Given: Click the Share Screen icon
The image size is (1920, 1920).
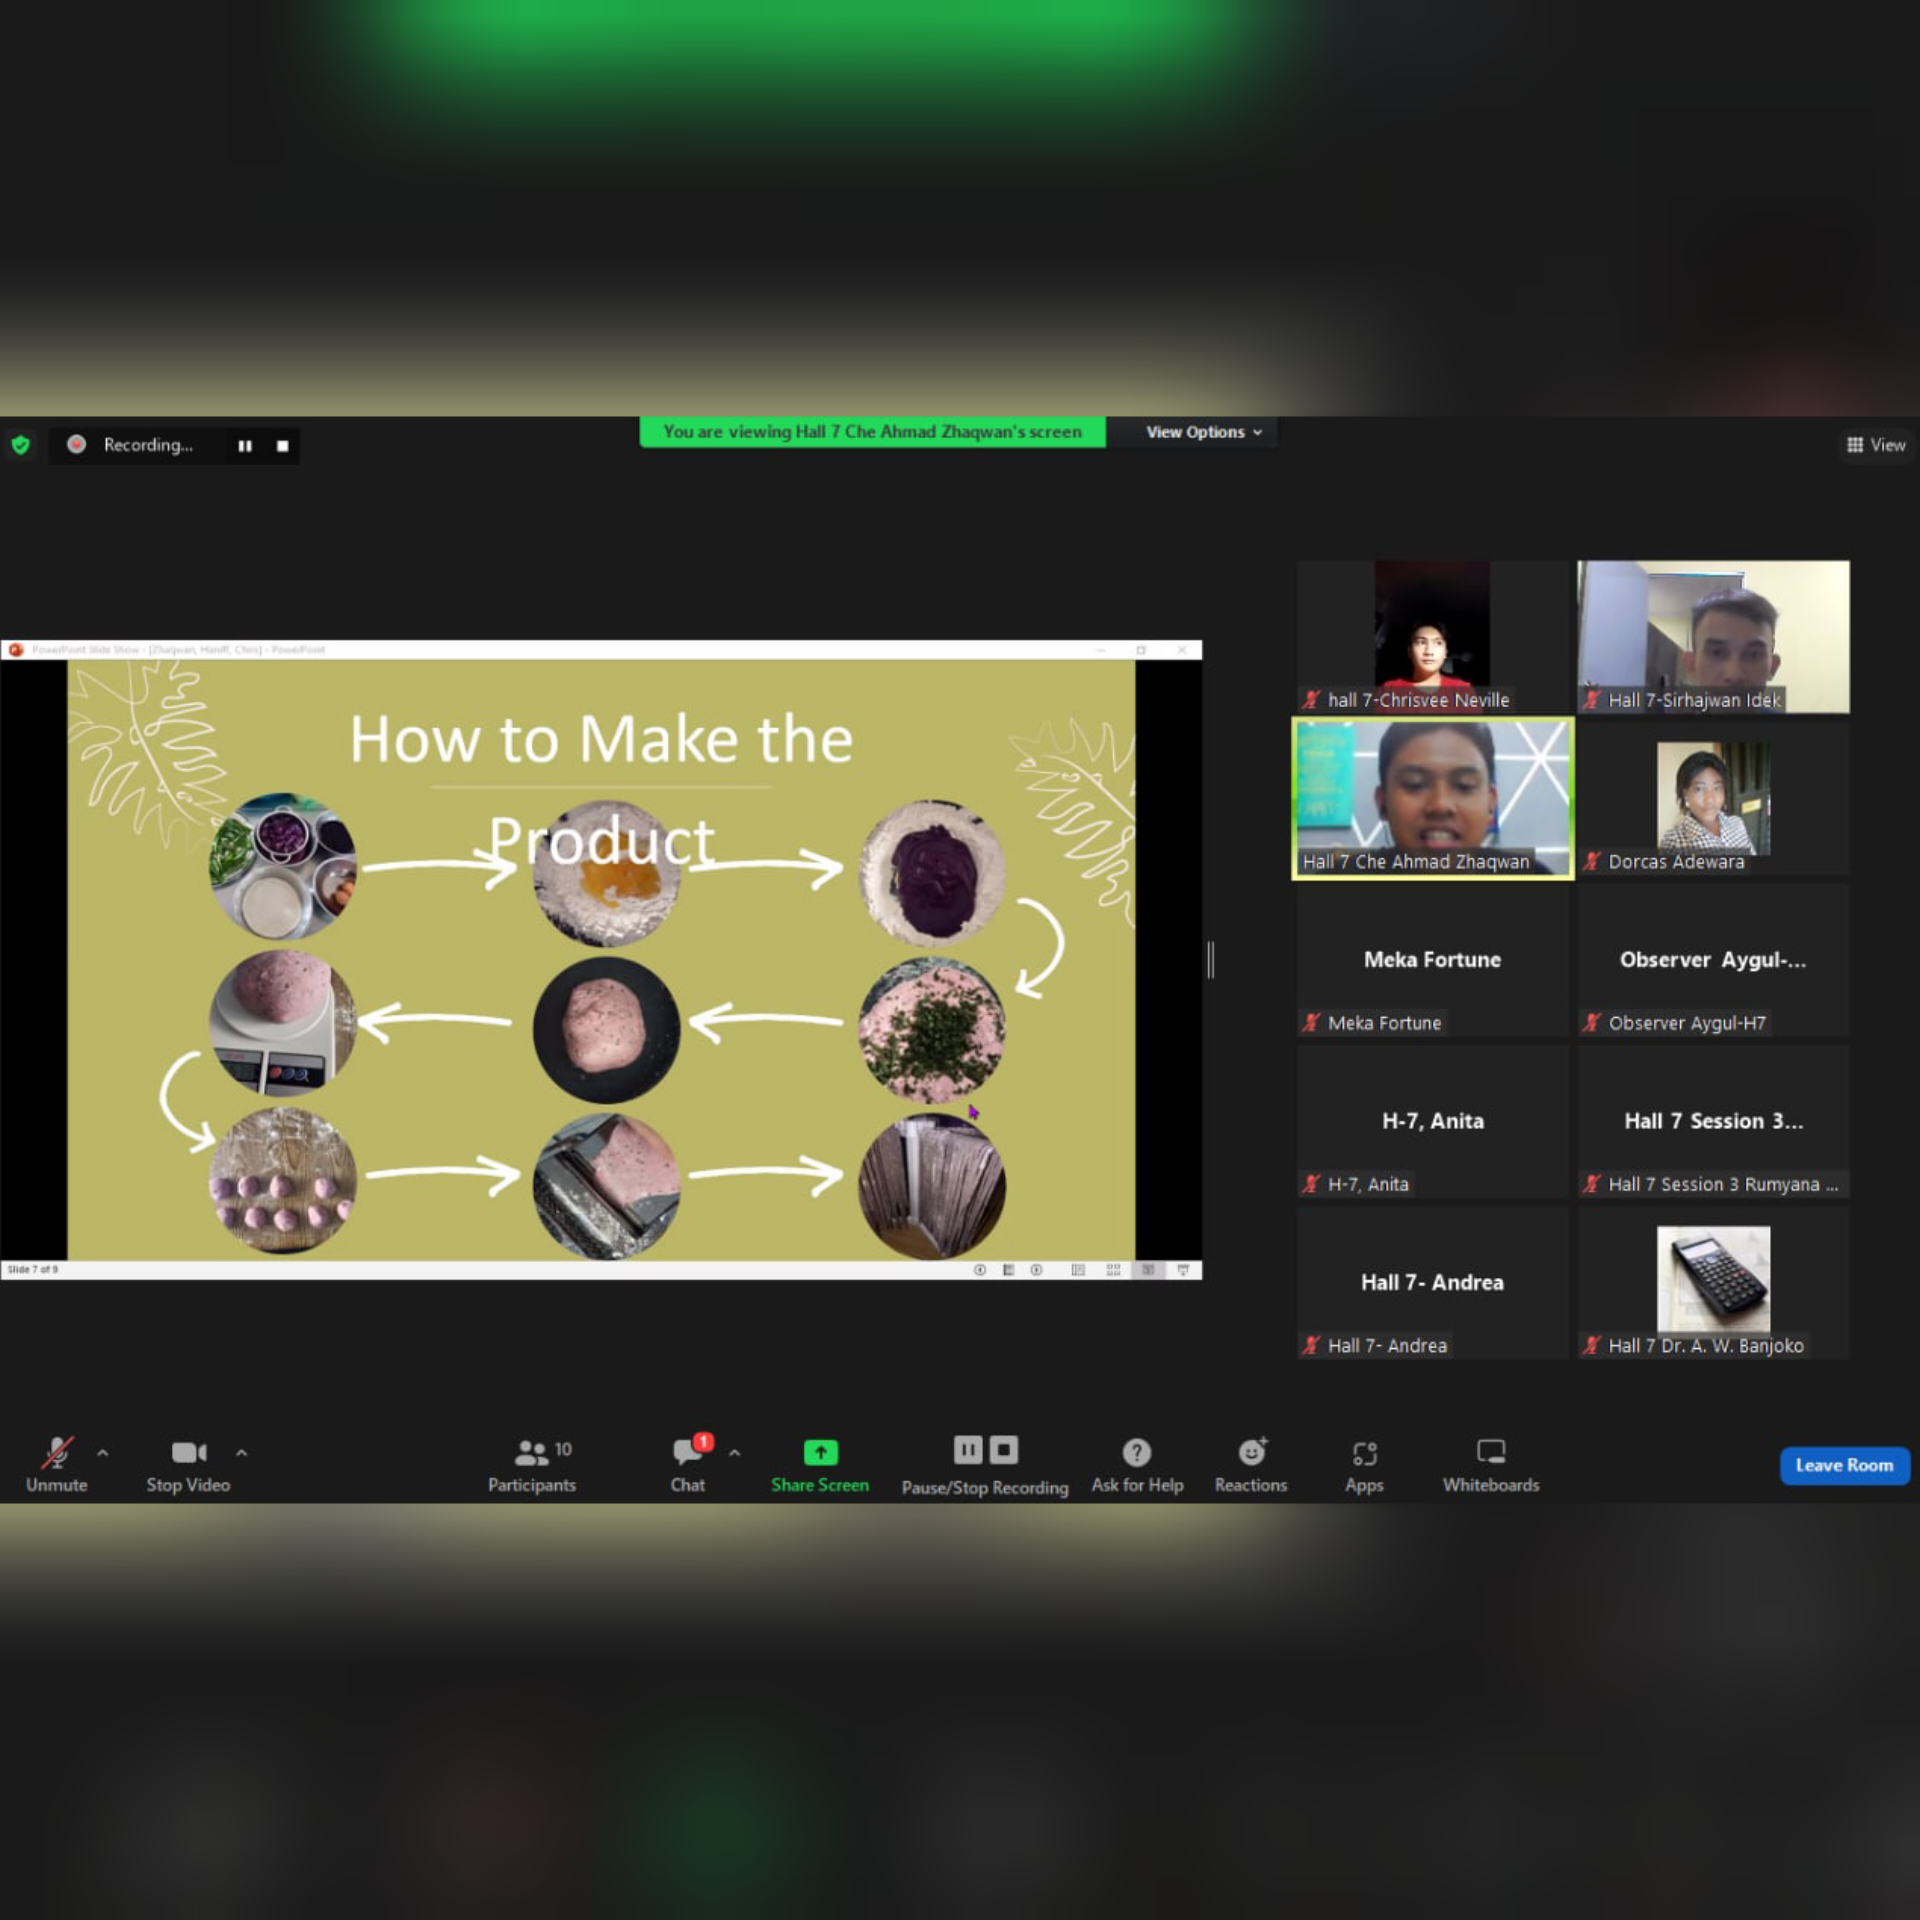Looking at the screenshot, I should 819,1452.
